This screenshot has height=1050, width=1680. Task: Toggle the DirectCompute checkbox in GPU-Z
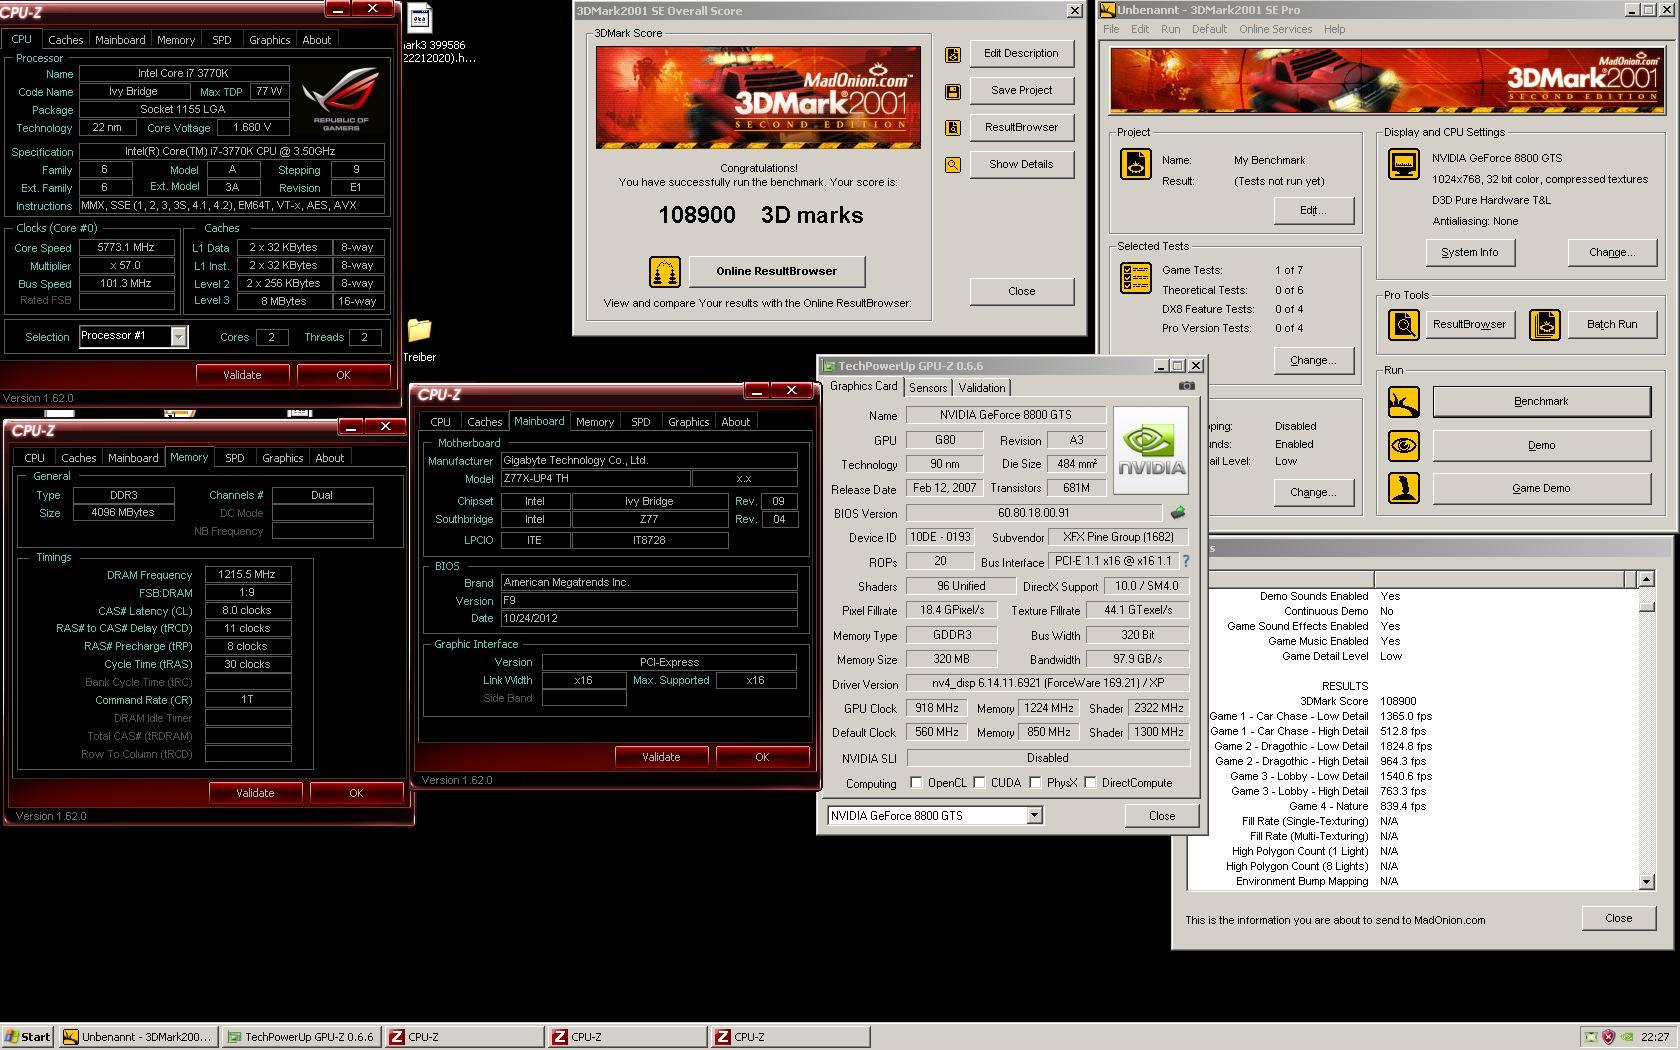(1091, 783)
